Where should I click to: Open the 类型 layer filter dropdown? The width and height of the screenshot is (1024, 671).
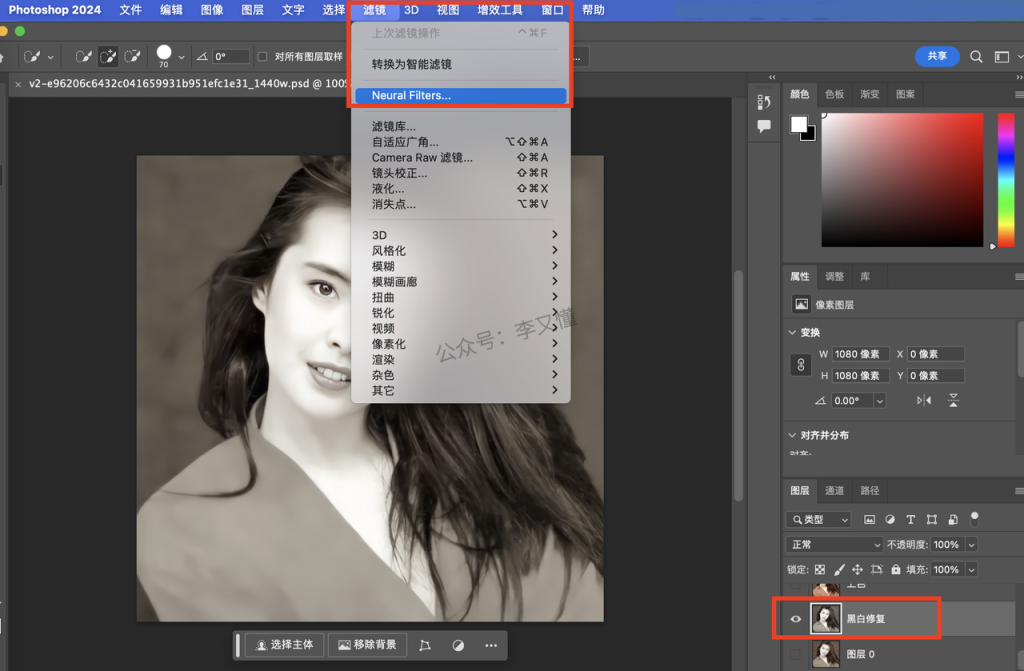819,519
